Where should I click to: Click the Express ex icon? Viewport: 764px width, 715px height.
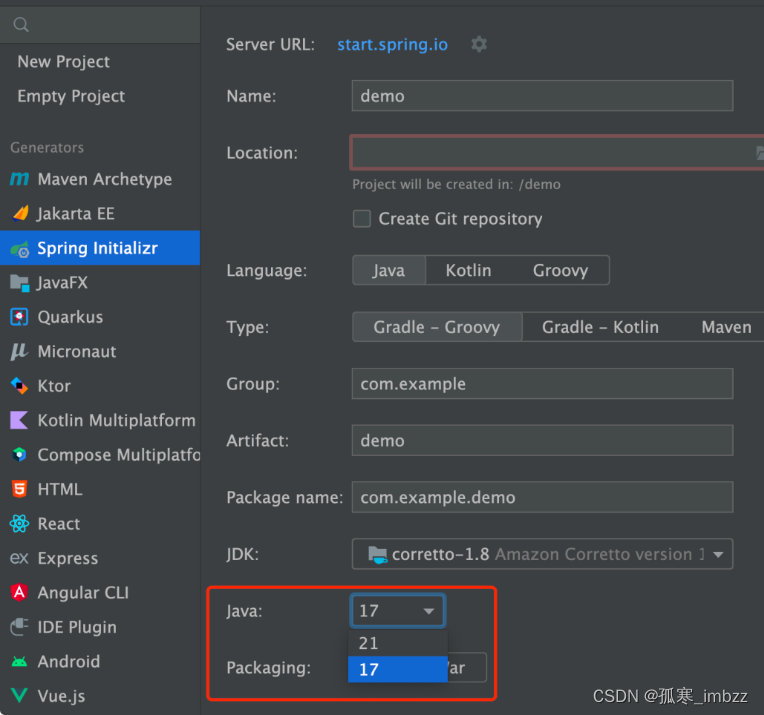click(19, 558)
